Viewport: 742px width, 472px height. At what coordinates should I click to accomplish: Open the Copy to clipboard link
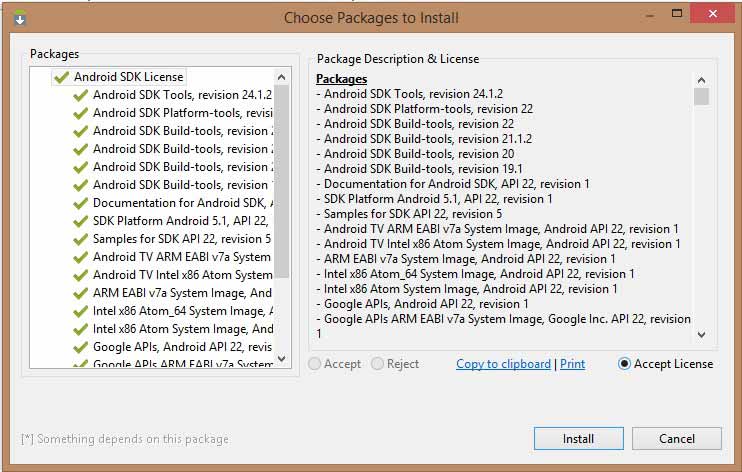tap(503, 364)
